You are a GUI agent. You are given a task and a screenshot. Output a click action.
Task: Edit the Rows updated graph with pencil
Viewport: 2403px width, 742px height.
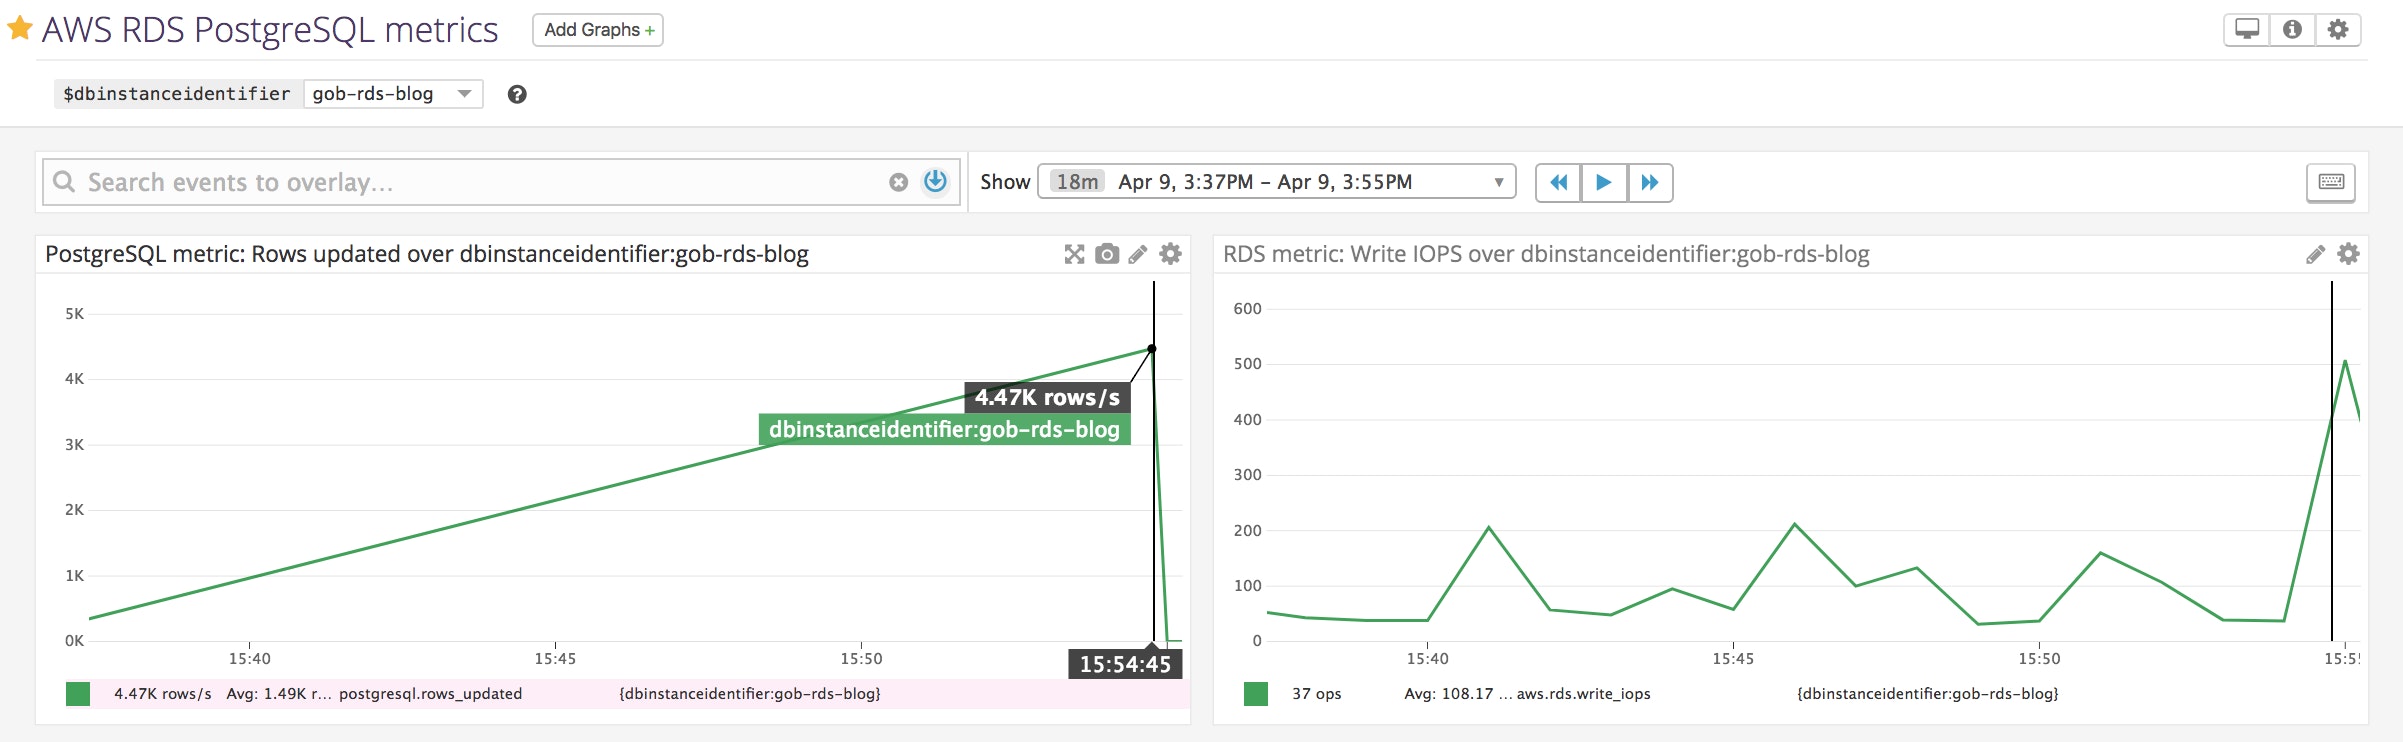pyautogui.click(x=1138, y=254)
